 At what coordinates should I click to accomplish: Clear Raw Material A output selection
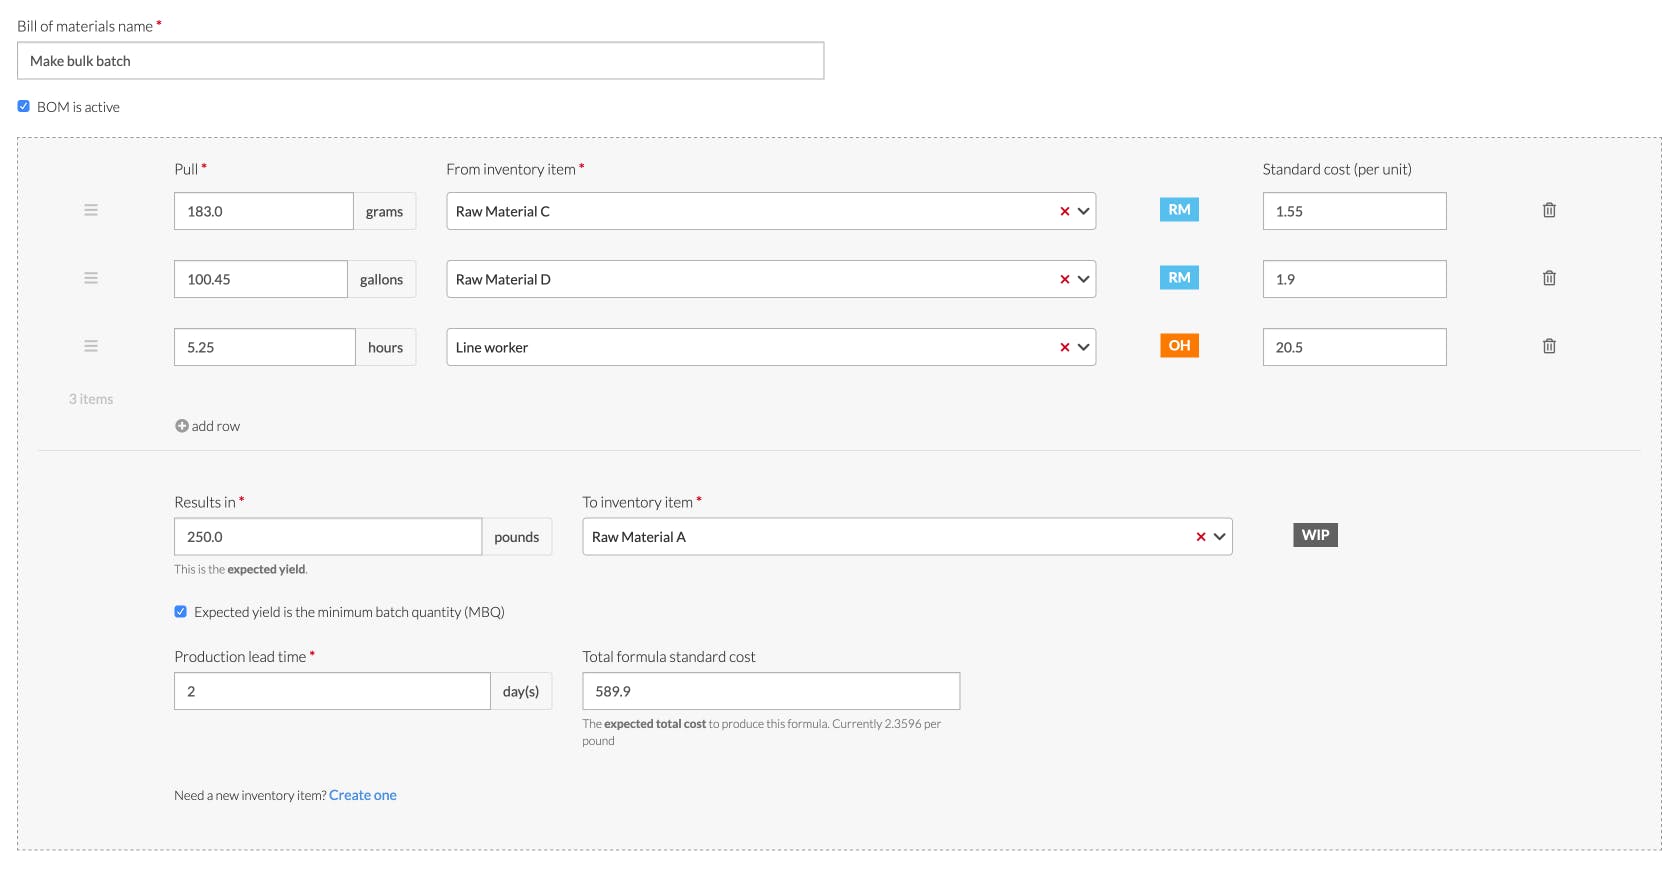1201,537
